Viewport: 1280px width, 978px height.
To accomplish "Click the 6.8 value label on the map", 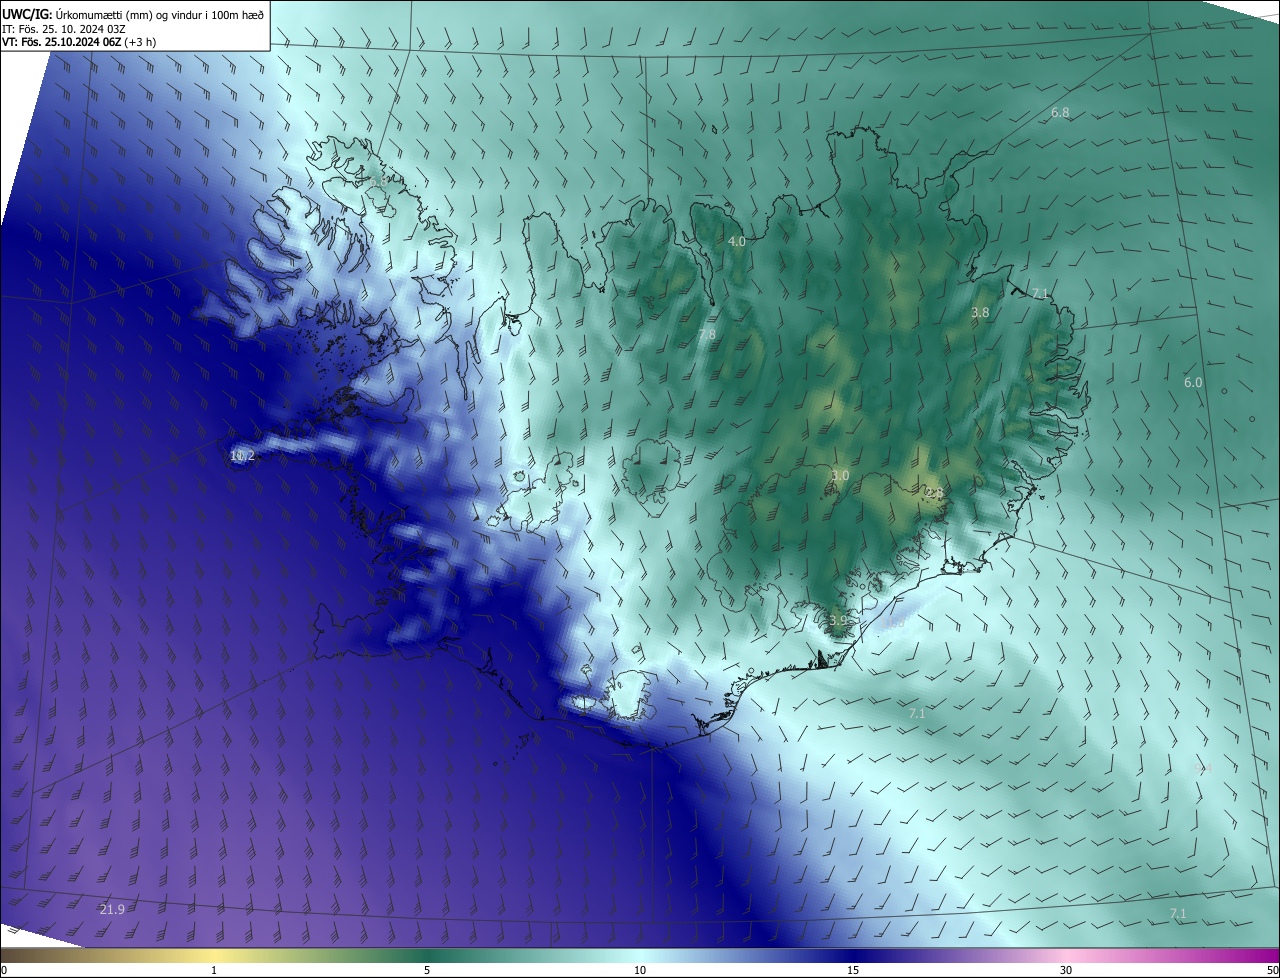I will [1060, 113].
